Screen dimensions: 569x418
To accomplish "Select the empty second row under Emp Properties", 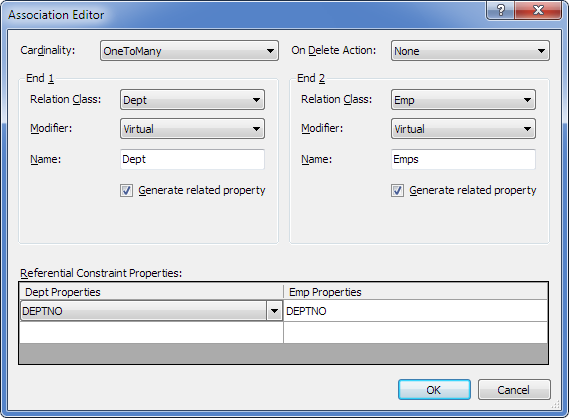I will click(x=415, y=333).
